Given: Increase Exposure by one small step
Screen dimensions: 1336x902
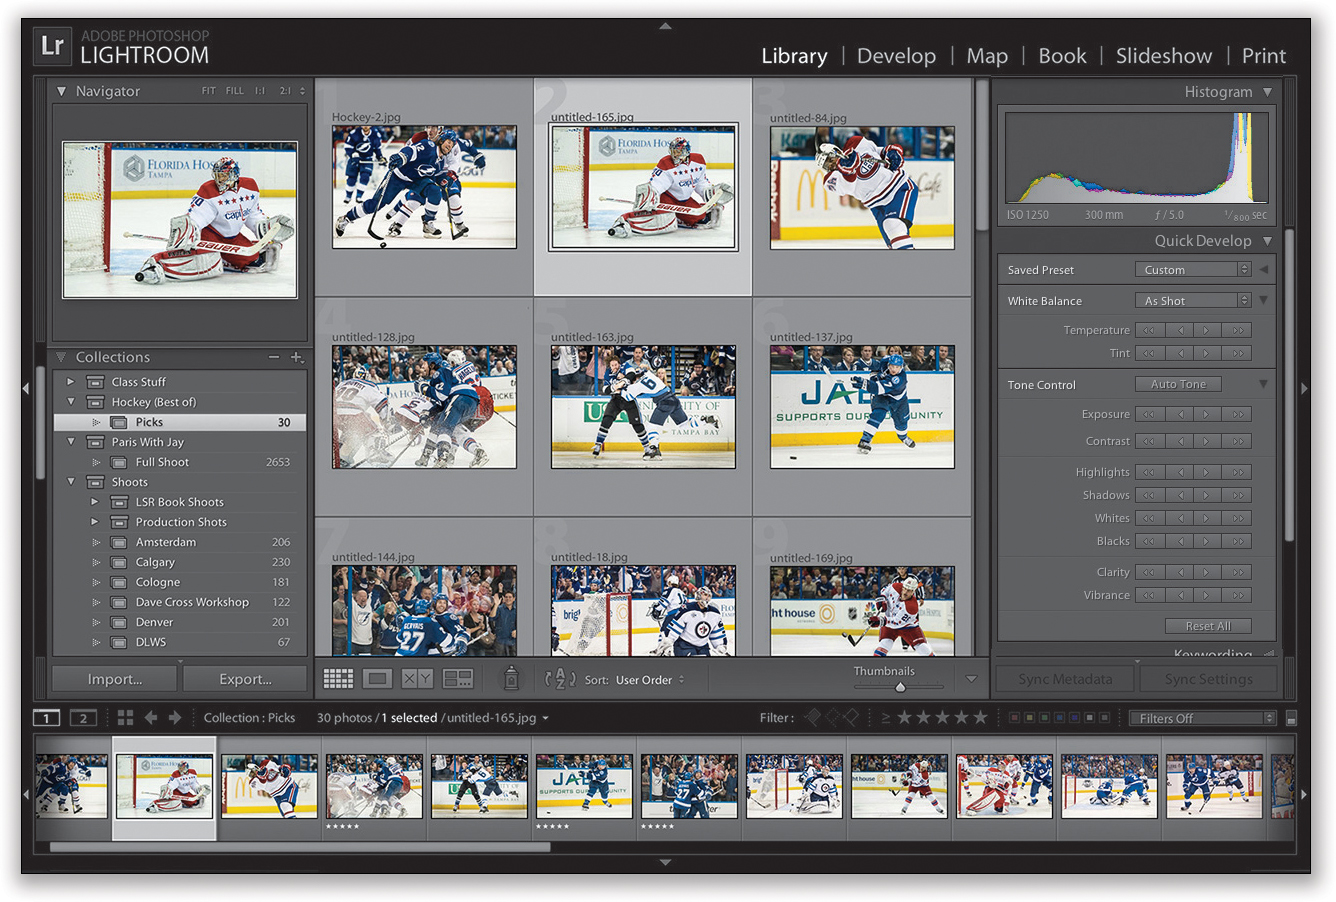Looking at the screenshot, I should pos(1207,414).
